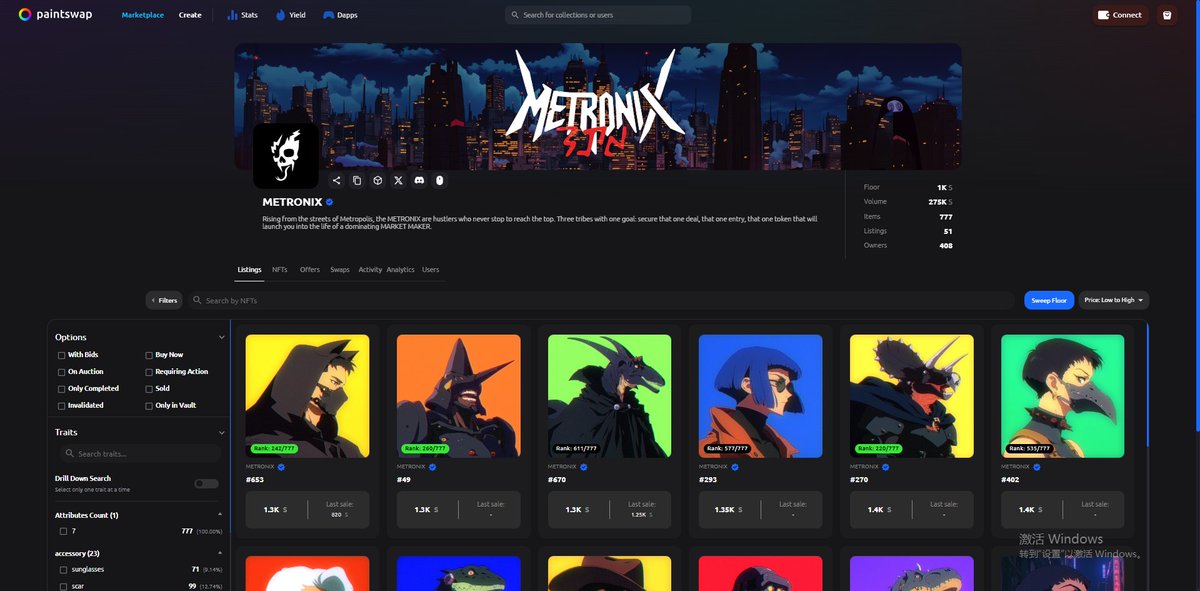1200x591 pixels.
Task: Click the magnifier in the Search by NFTs bar
Action: pos(197,300)
